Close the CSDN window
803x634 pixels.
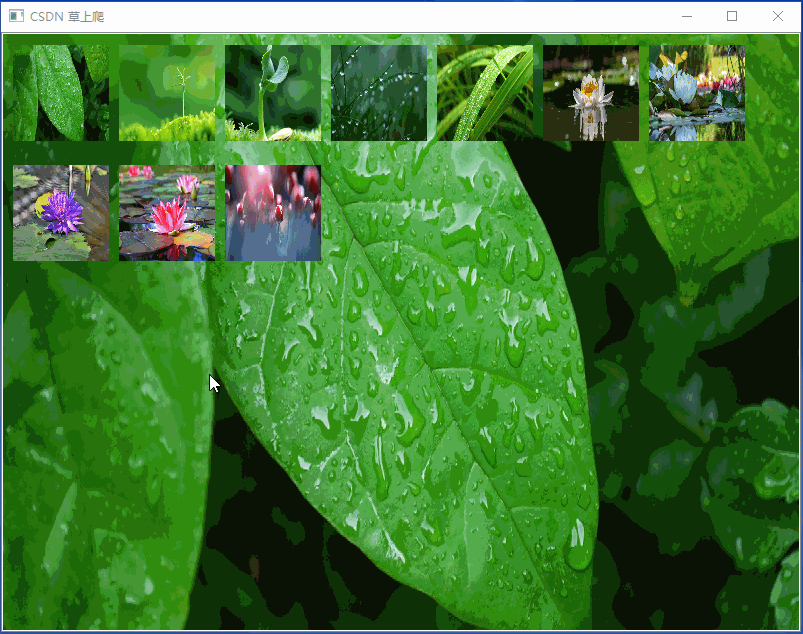(777, 16)
